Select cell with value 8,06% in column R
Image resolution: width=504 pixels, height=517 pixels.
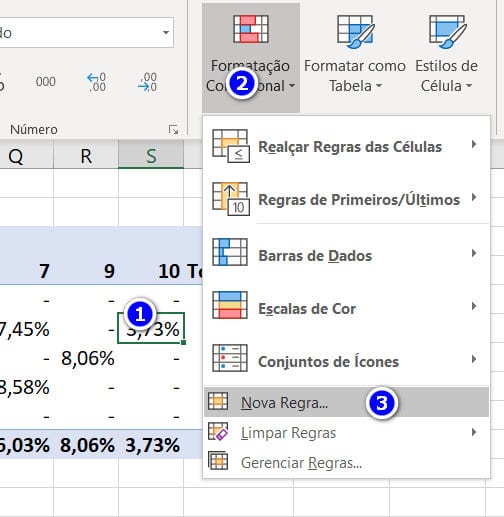pyautogui.click(x=86, y=358)
